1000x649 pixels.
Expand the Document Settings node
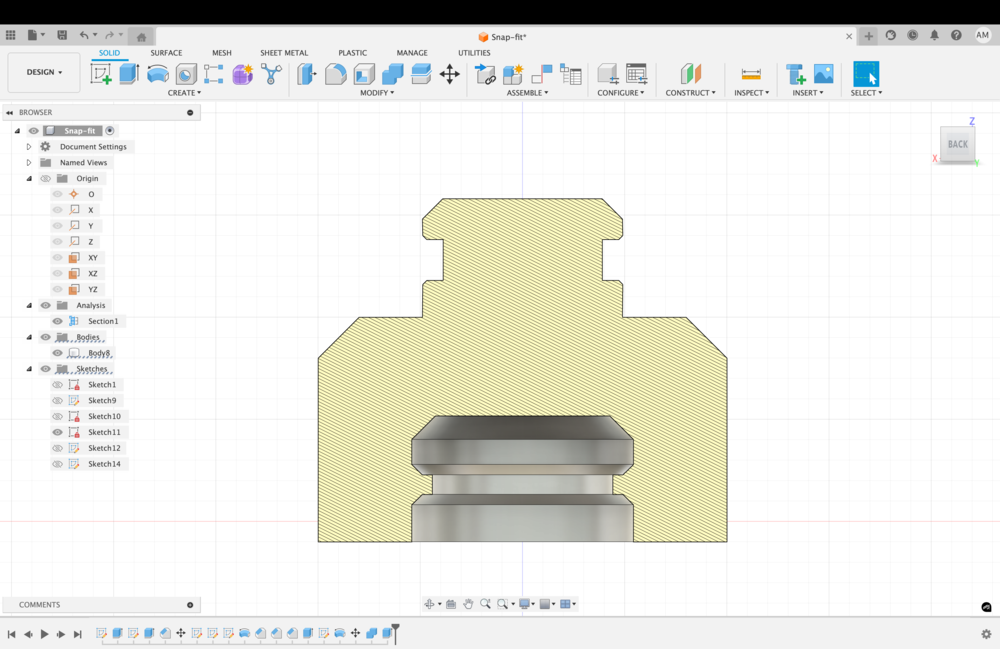(x=29, y=147)
